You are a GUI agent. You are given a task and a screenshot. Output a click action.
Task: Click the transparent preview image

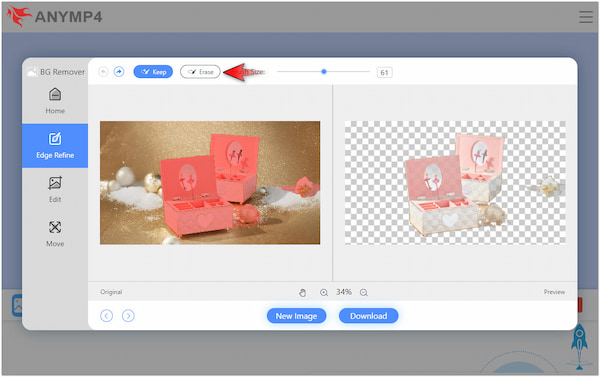pyautogui.click(x=455, y=183)
